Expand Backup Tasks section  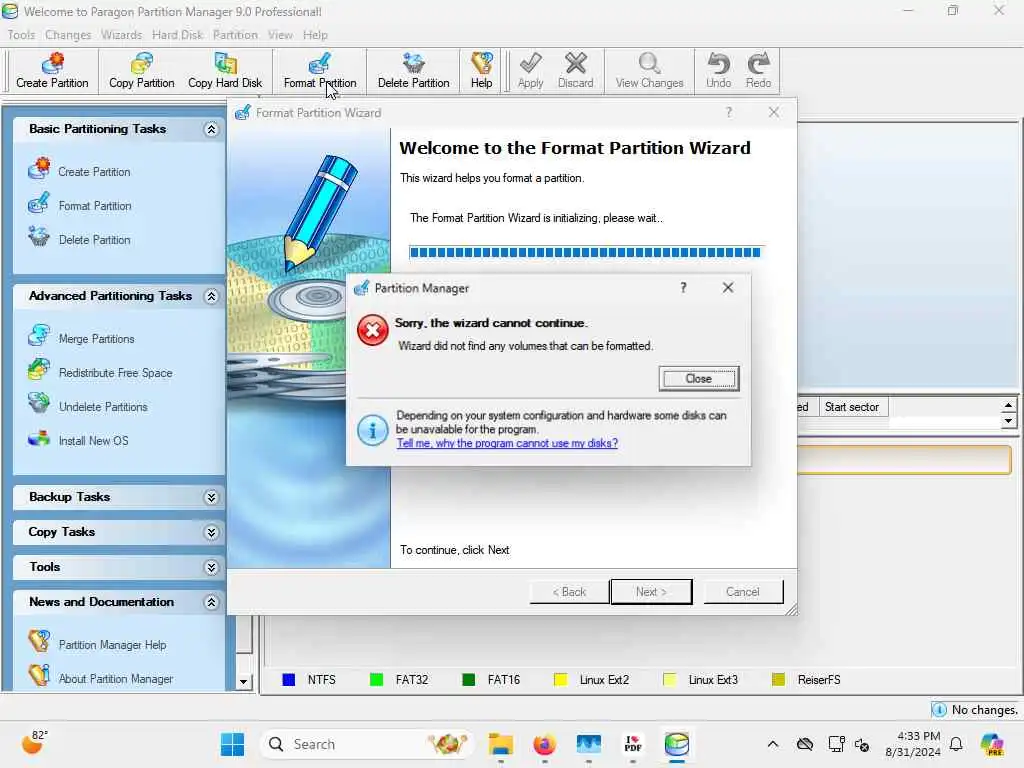(211, 498)
